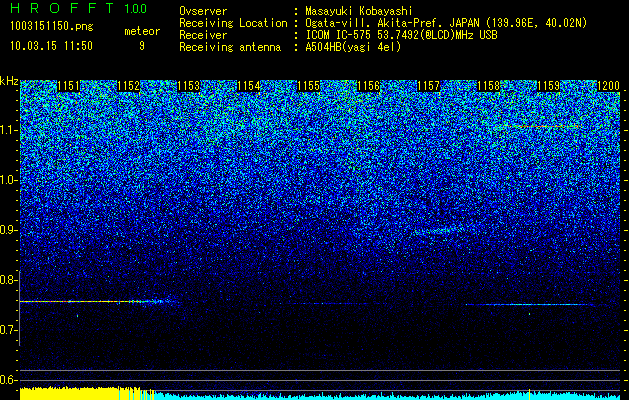The image size is (629, 400).
Task: Click the 1.1 kHz axis label
Action: click(x=8, y=130)
